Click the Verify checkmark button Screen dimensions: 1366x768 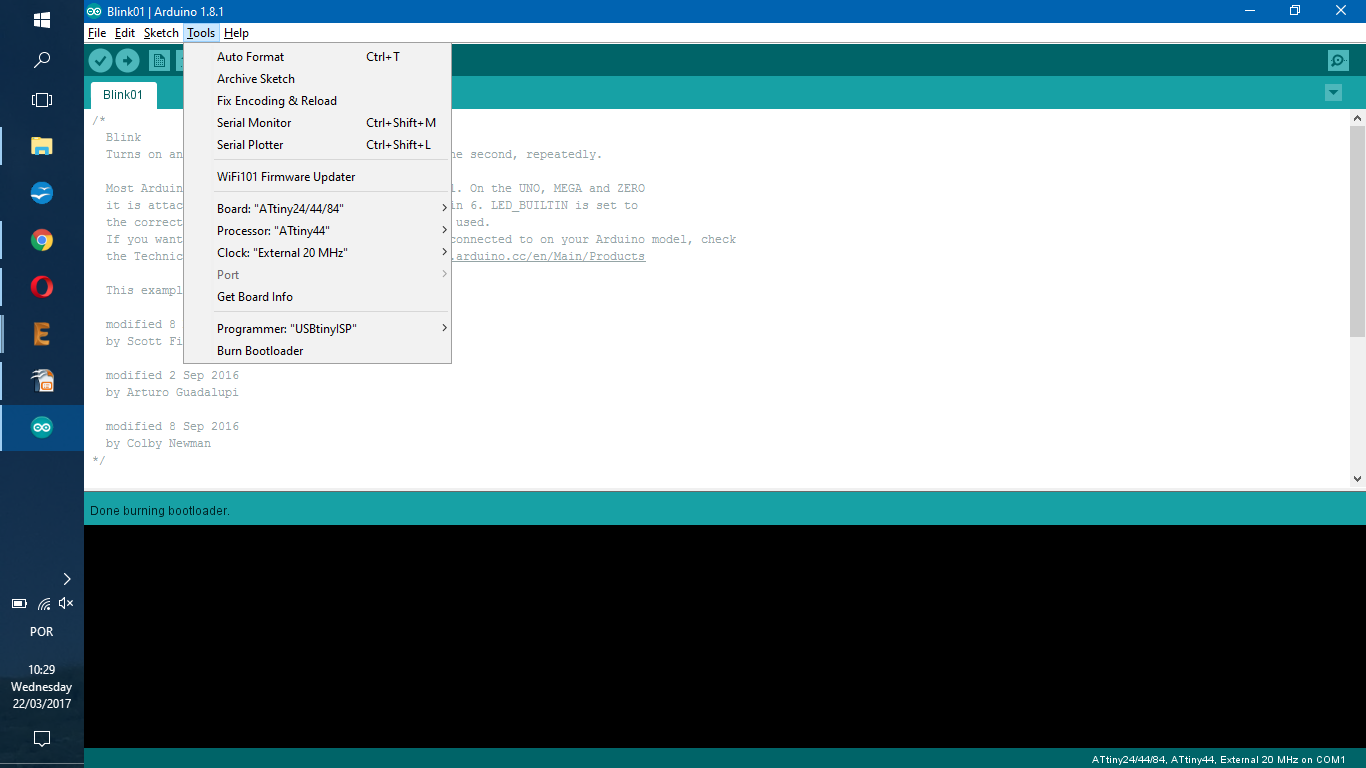pyautogui.click(x=100, y=61)
